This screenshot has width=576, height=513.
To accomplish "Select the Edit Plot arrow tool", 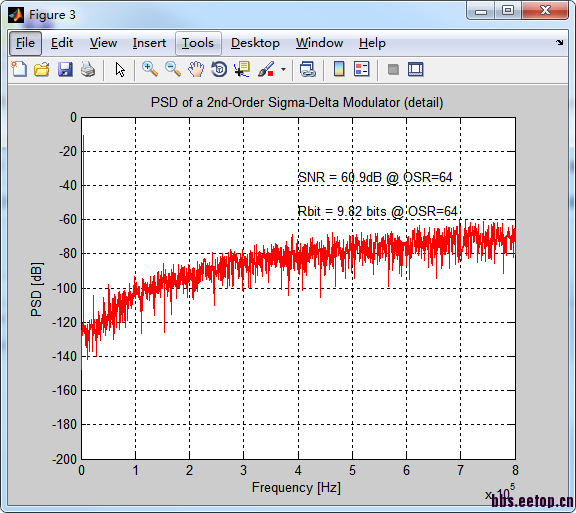I will 120,69.
